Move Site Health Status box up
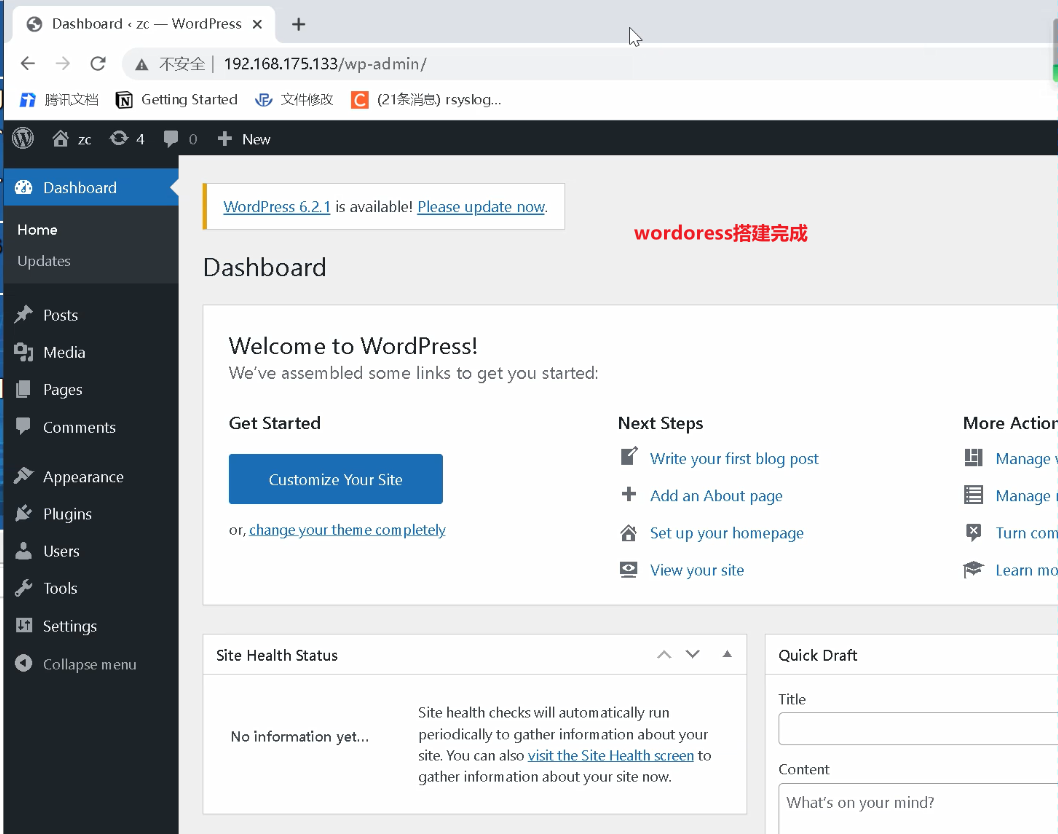The width and height of the screenshot is (1058, 834). pyautogui.click(x=664, y=655)
